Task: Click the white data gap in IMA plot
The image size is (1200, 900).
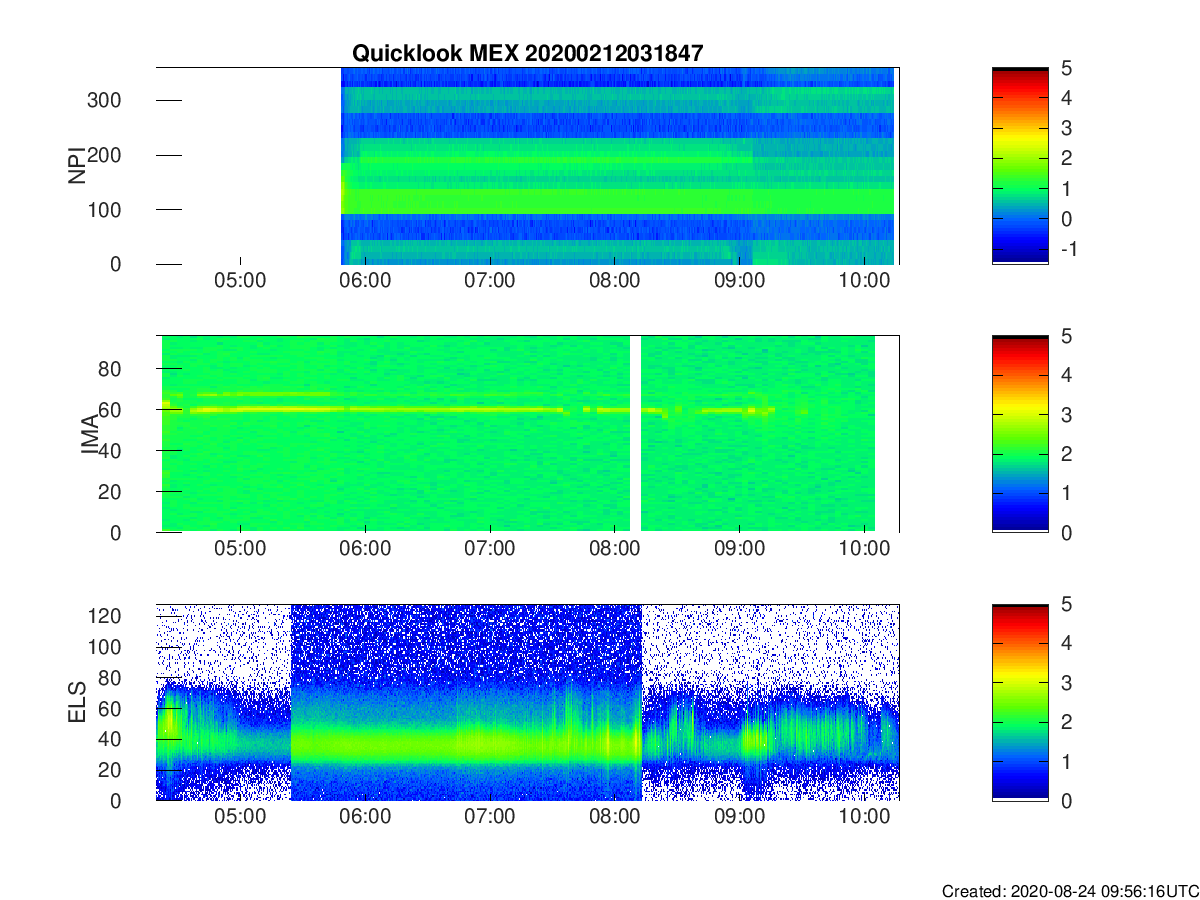Action: point(635,434)
